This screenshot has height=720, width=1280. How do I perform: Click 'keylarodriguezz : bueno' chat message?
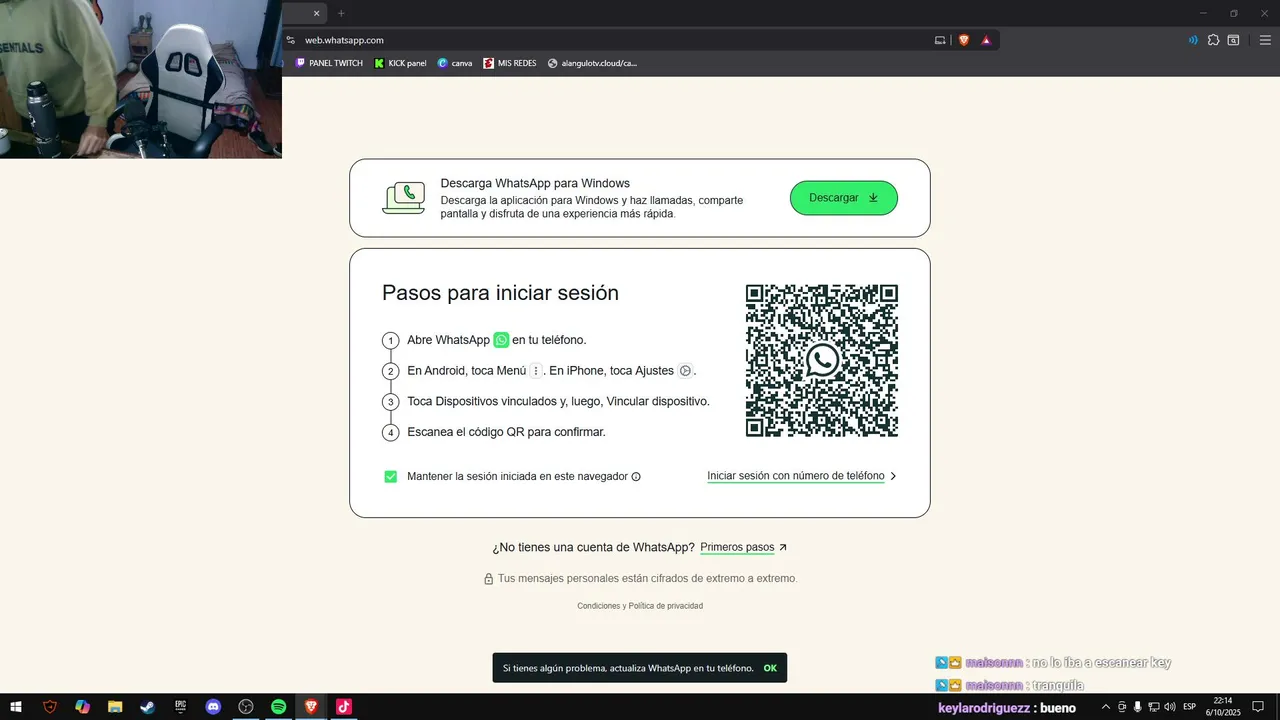click(x=1007, y=708)
